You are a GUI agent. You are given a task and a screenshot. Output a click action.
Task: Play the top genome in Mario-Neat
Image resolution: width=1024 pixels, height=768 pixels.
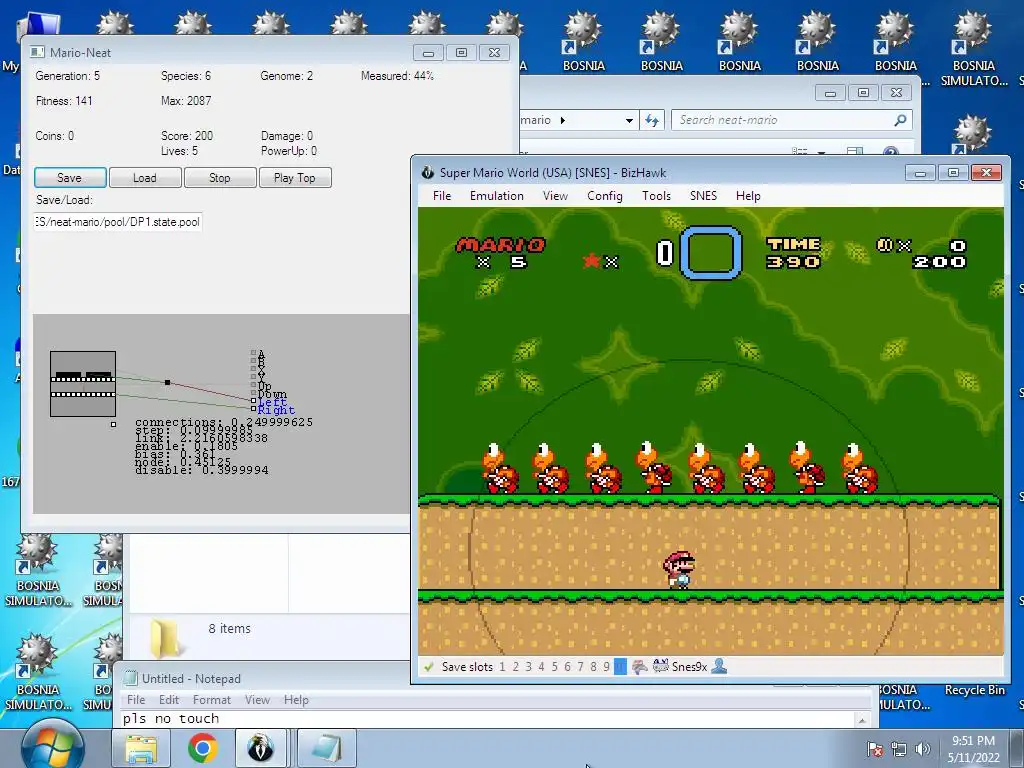click(295, 178)
